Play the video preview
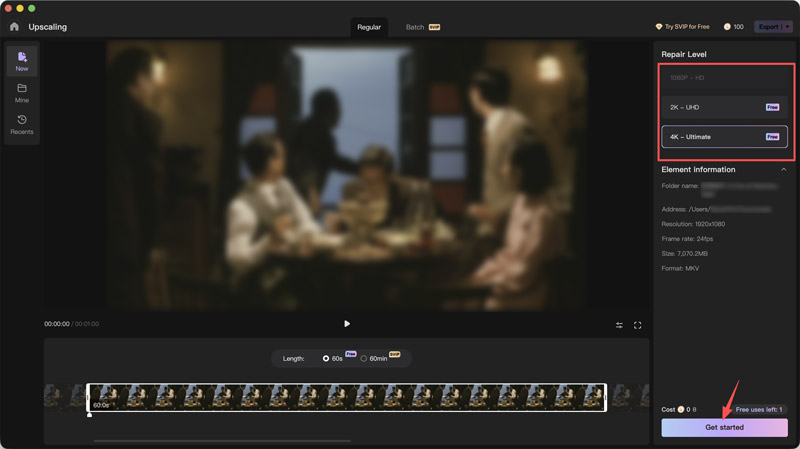The width and height of the screenshot is (800, 449). pos(347,323)
